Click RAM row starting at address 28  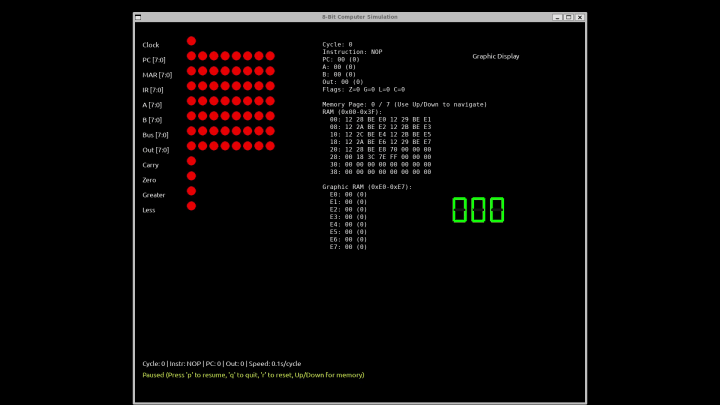(380, 157)
